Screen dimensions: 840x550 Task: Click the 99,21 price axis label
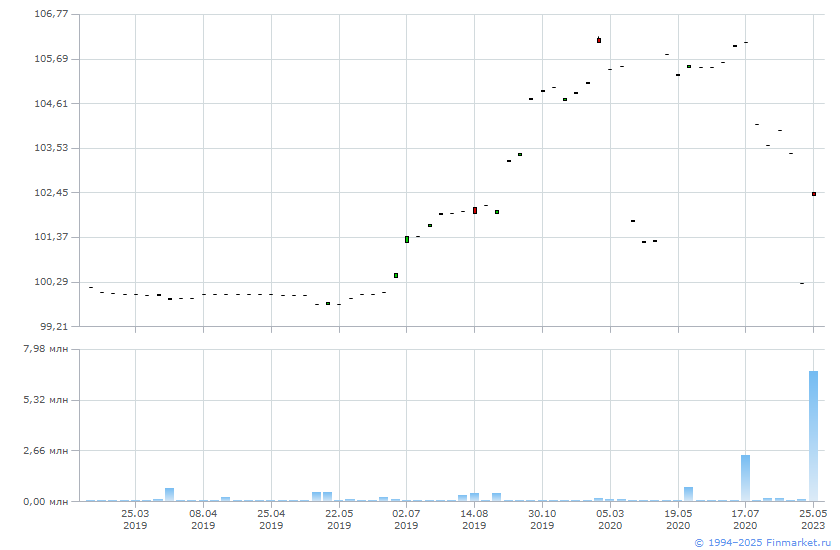coord(54,326)
